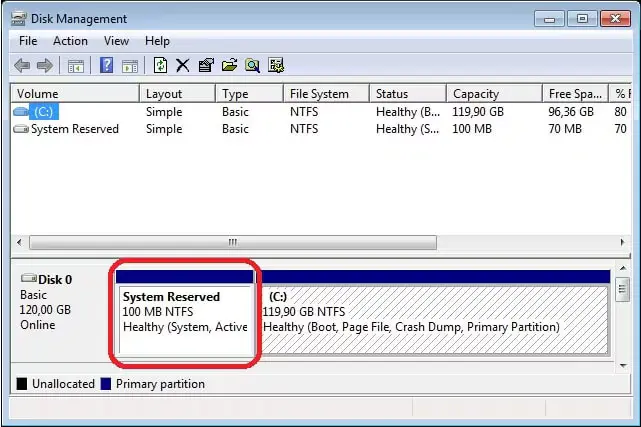Show/hide console tree toolbar icon
641x427 pixels.
[76, 66]
